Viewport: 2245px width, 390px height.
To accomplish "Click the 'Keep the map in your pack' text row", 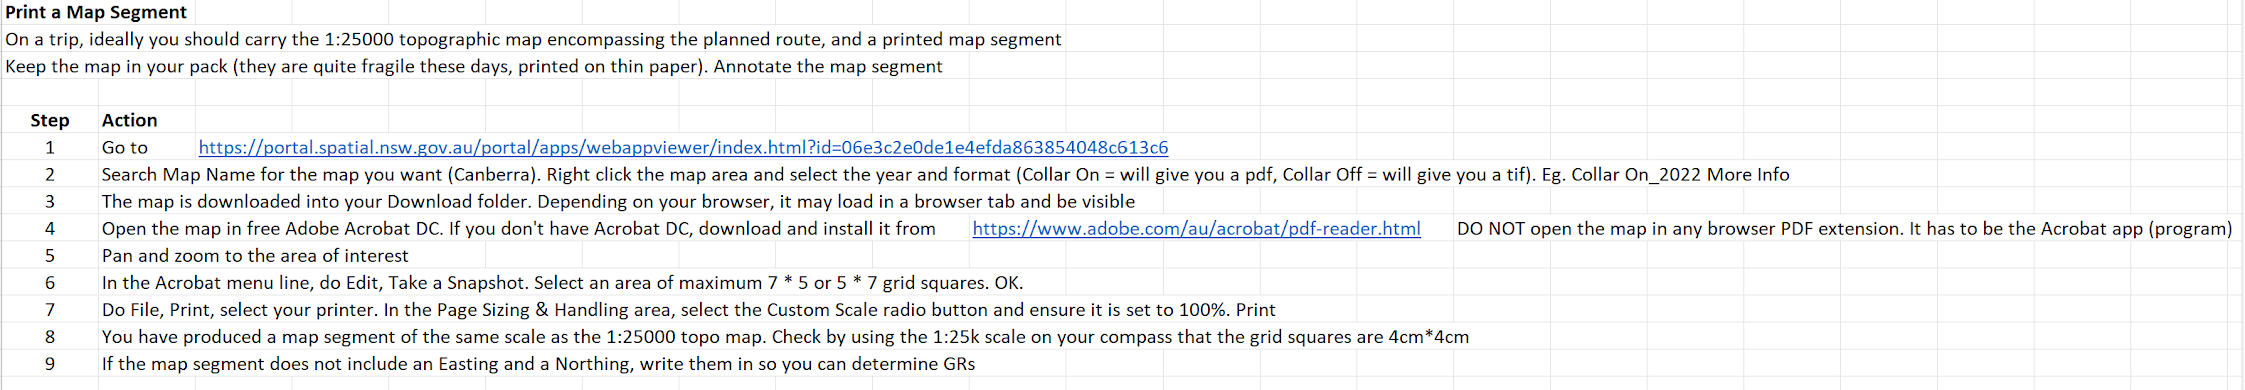I will click(473, 66).
